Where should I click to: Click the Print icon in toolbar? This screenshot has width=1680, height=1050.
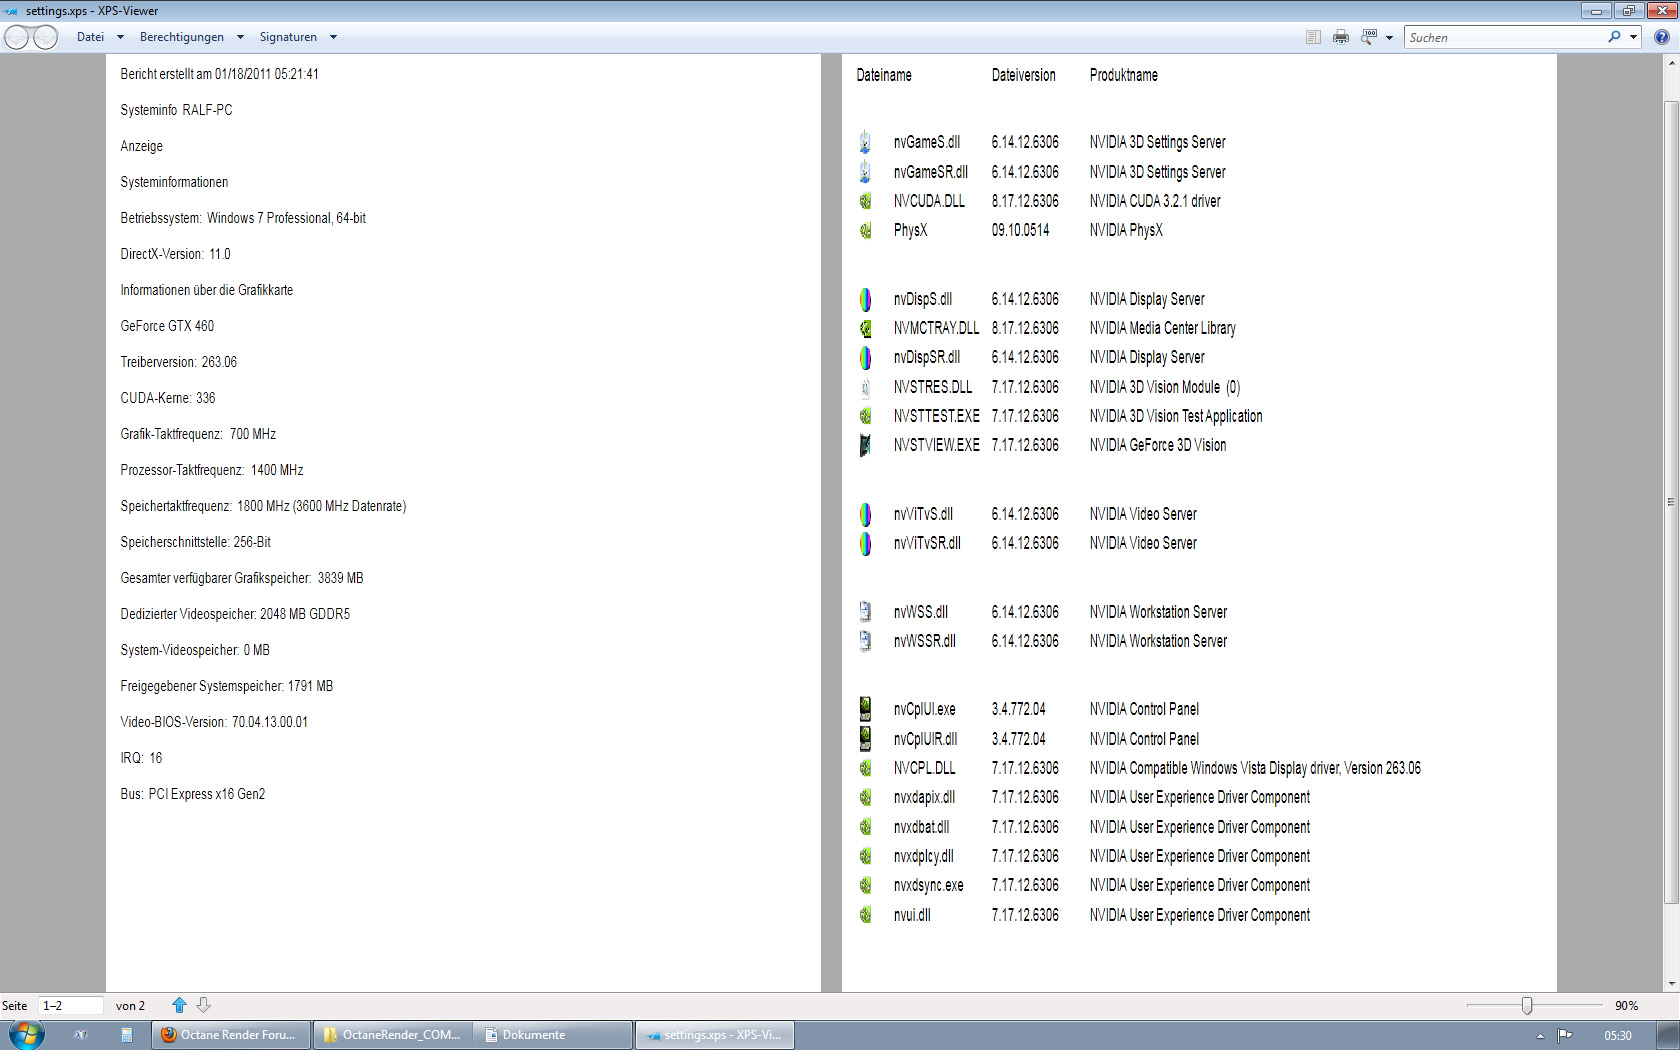point(1341,37)
